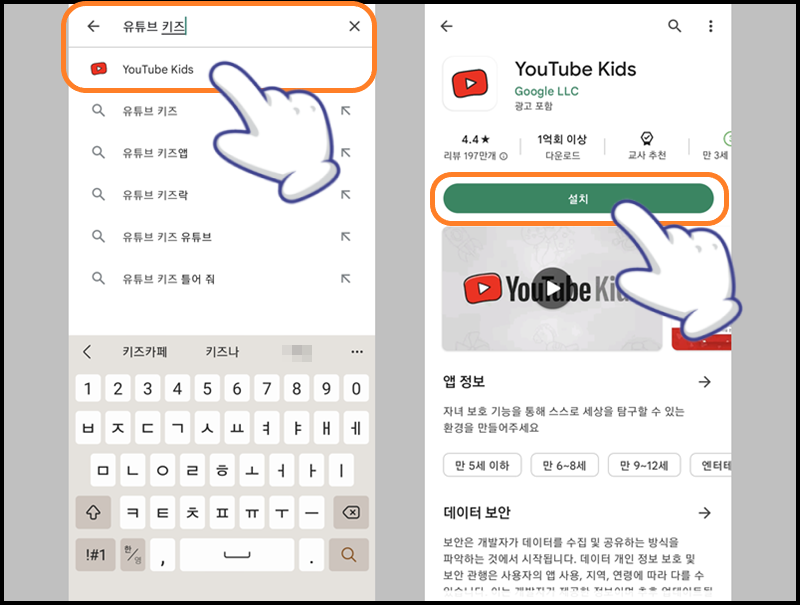The height and width of the screenshot is (605, 800).
Task: Tap the 교사 추천 badge icon
Action: (647, 138)
